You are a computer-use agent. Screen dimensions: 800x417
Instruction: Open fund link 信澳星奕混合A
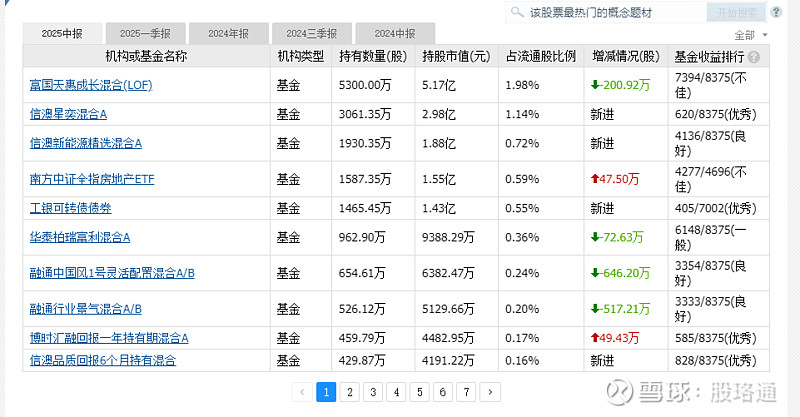click(68, 114)
